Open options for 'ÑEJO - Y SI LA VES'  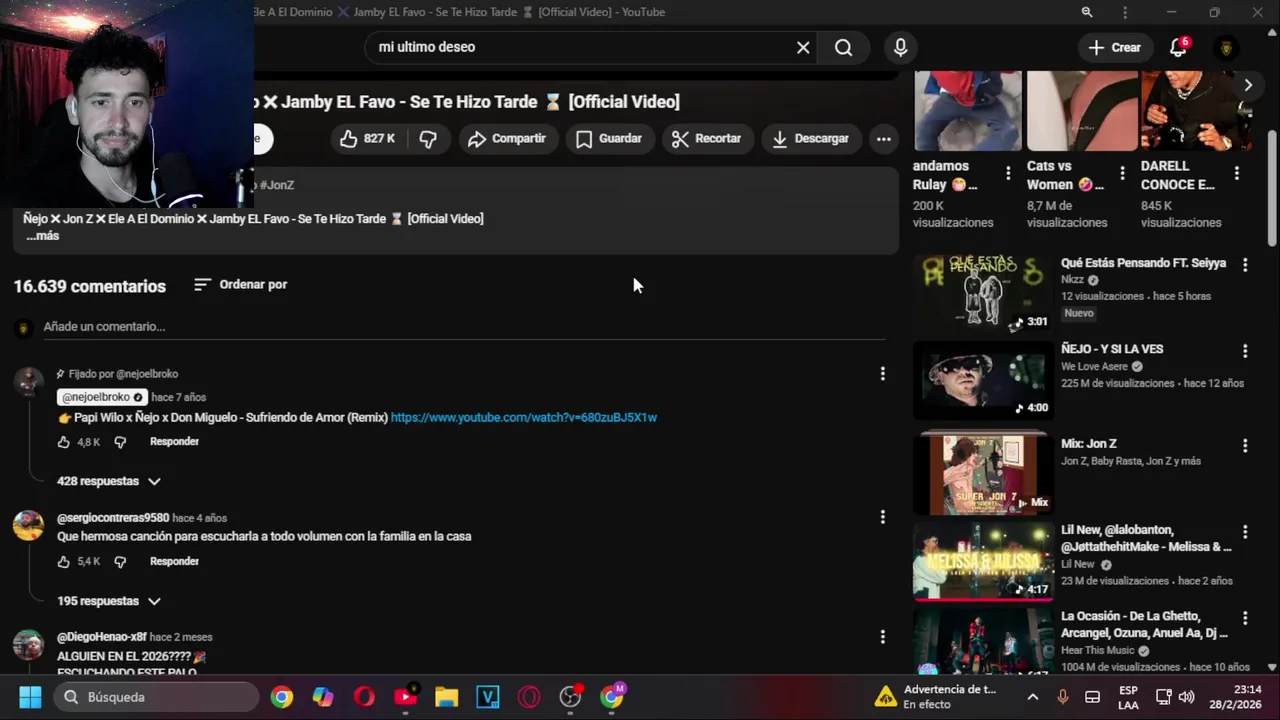[x=1245, y=351]
